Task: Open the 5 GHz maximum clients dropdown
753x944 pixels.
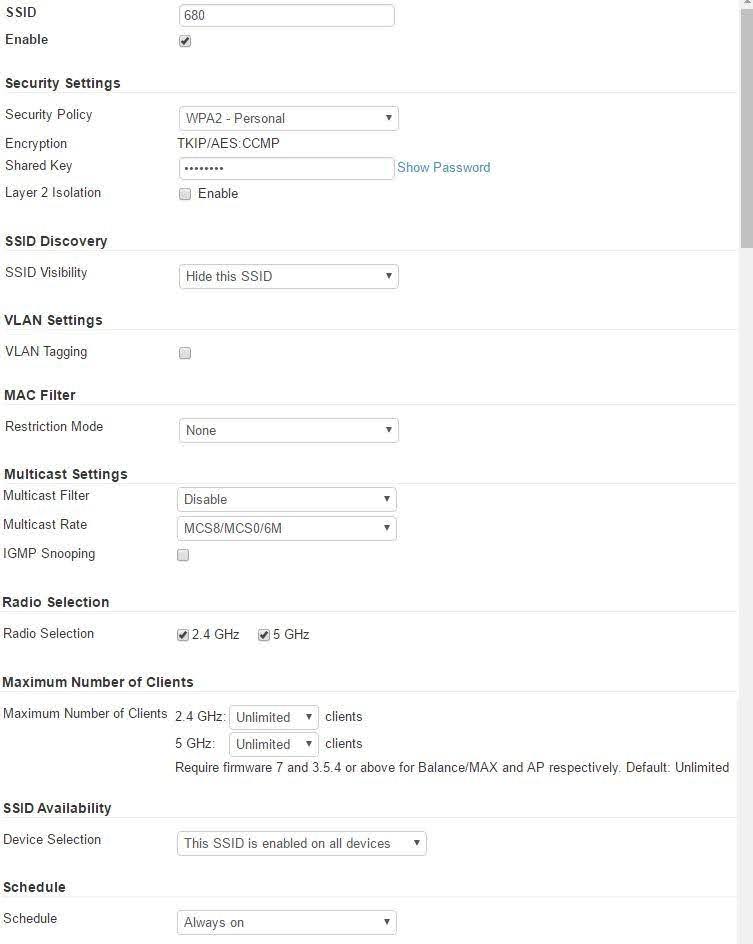Action: coord(273,744)
